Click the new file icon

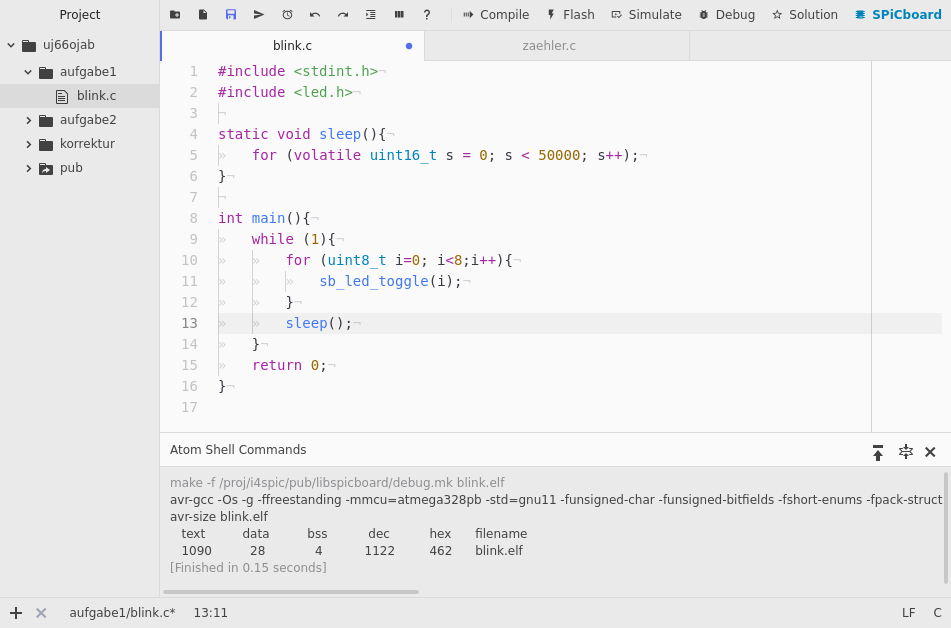click(x=203, y=15)
